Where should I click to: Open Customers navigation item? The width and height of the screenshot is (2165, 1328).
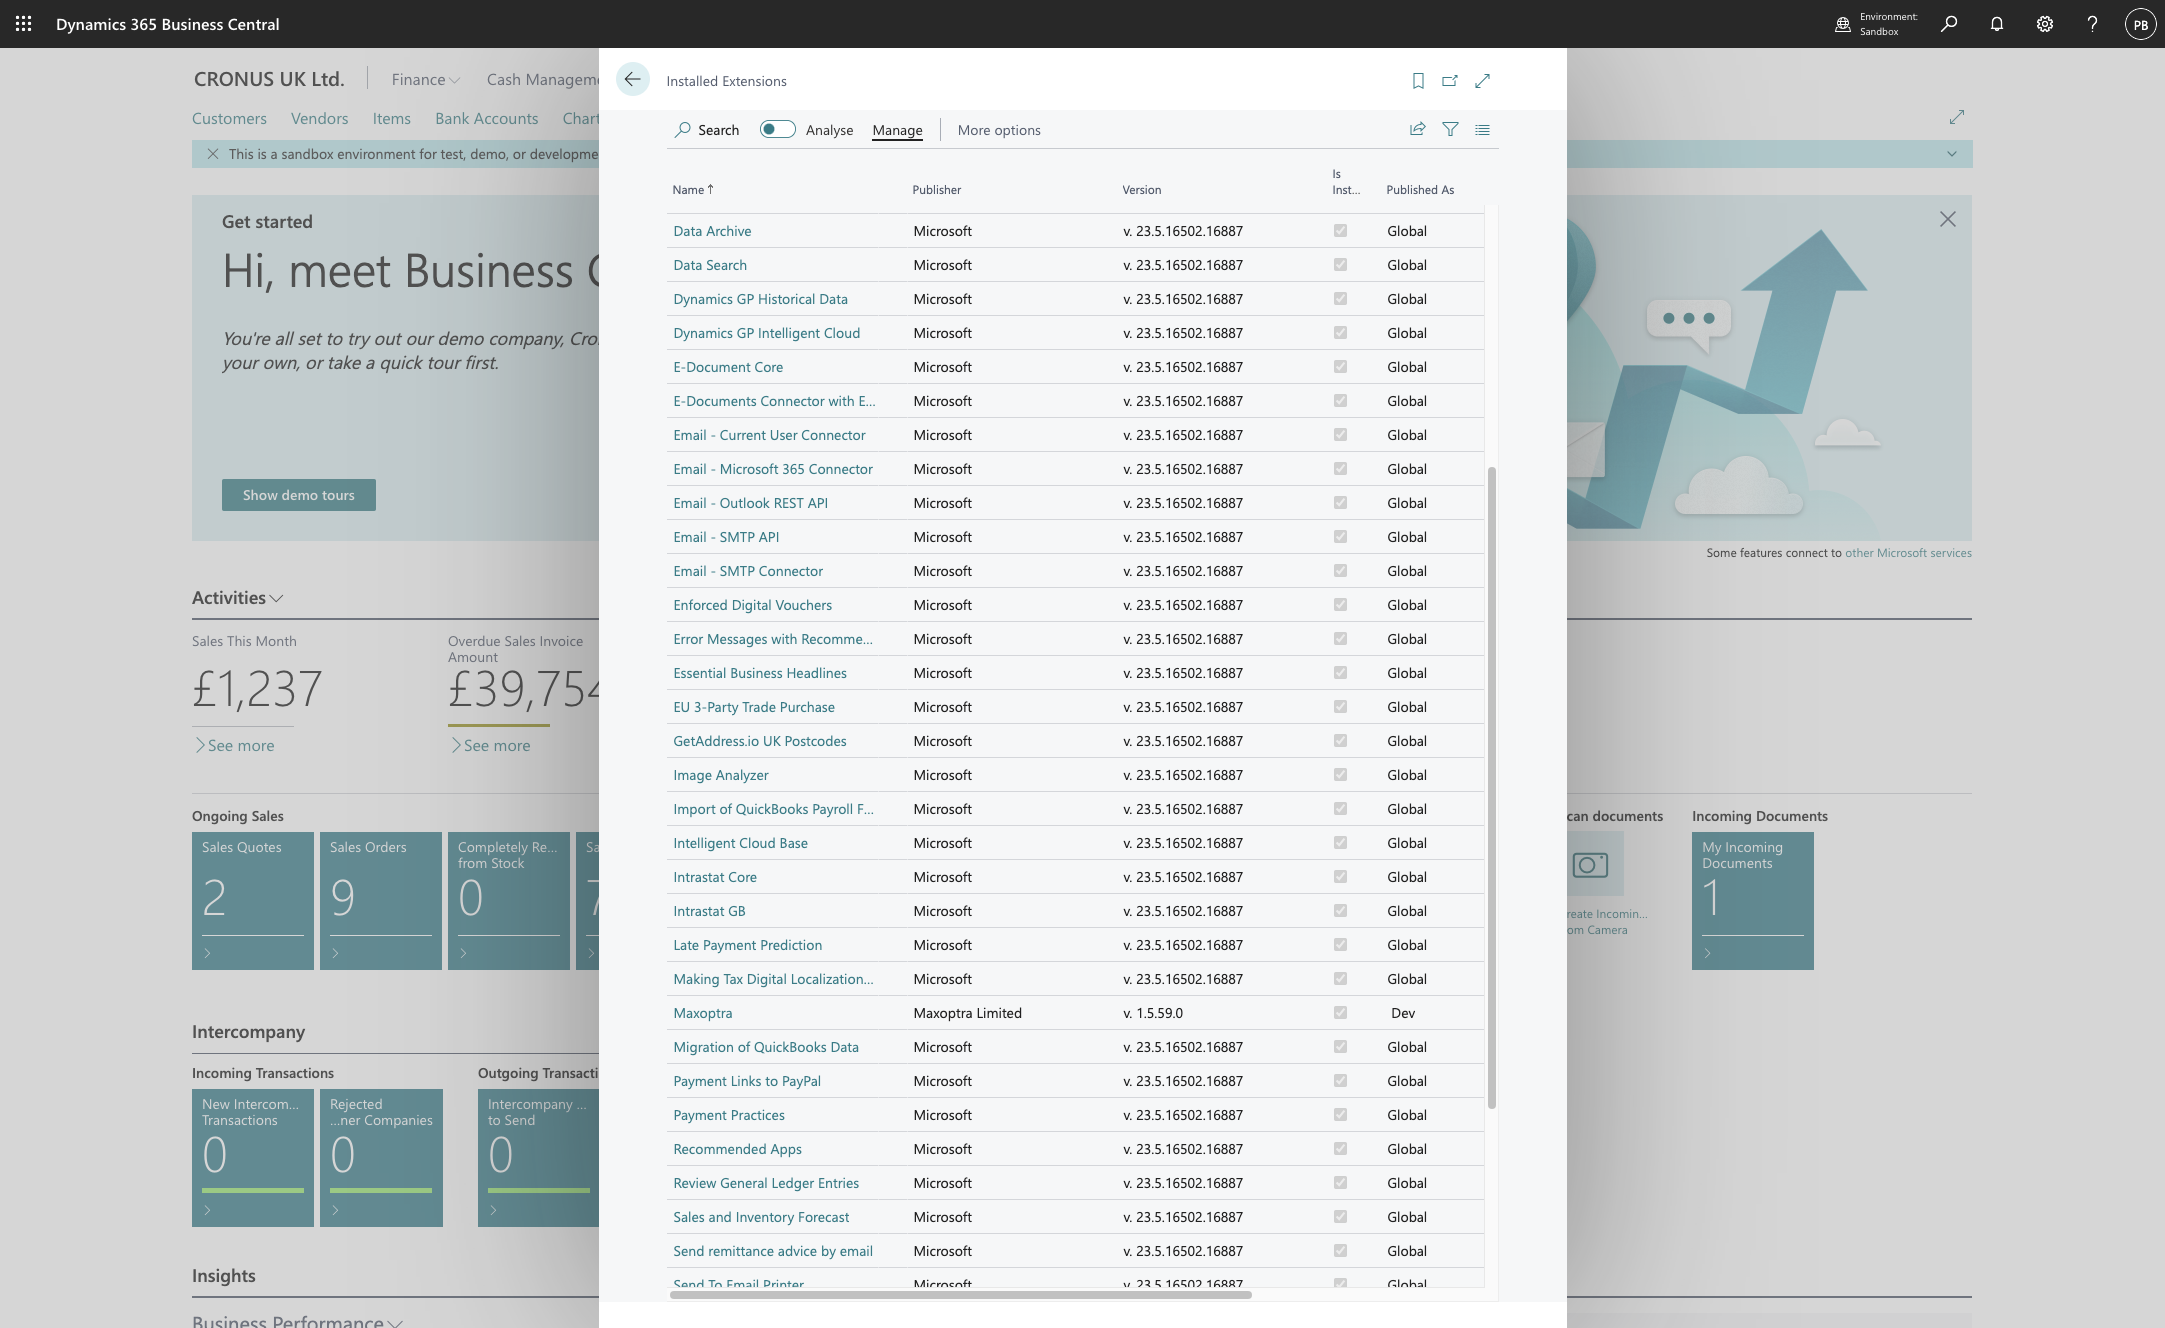pos(229,118)
